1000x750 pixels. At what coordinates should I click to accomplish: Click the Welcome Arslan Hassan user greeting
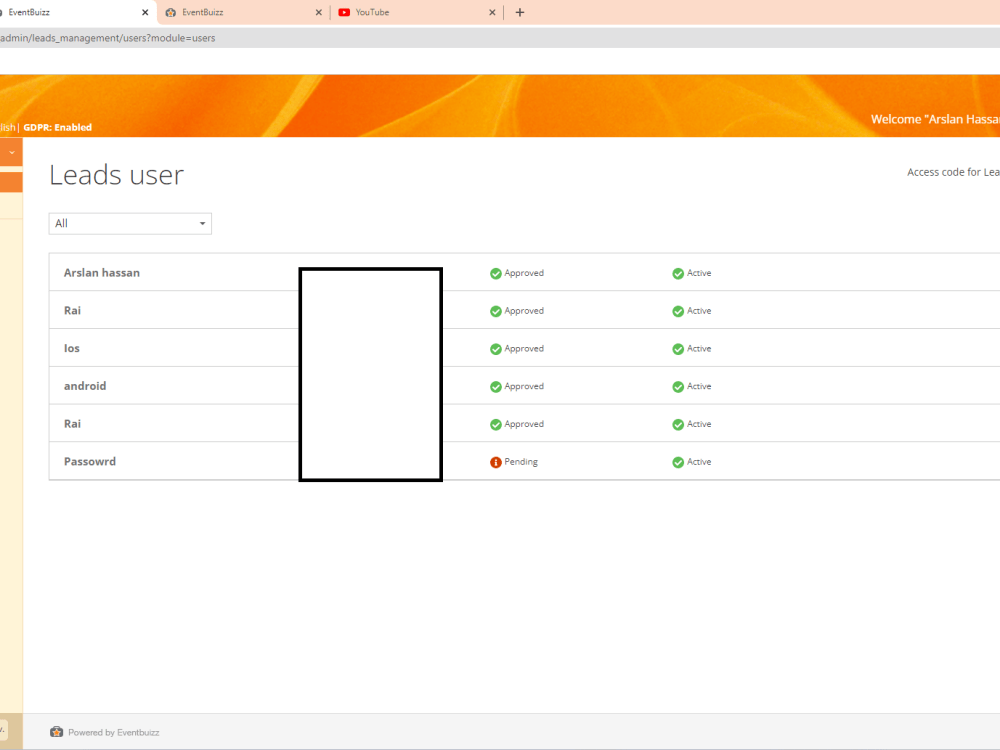pos(935,119)
